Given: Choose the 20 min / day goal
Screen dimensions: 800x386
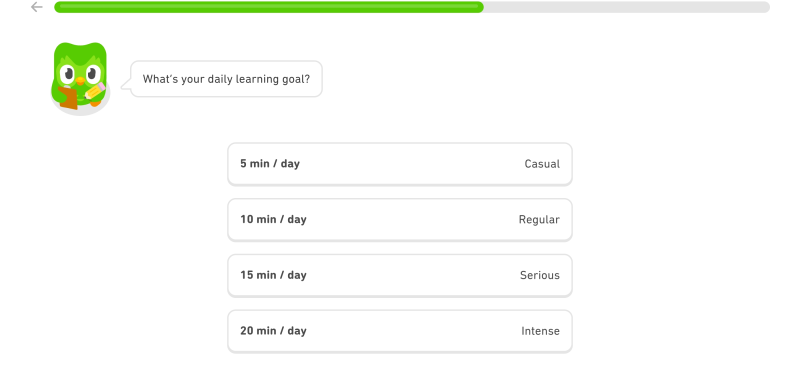Looking at the screenshot, I should 400,331.
